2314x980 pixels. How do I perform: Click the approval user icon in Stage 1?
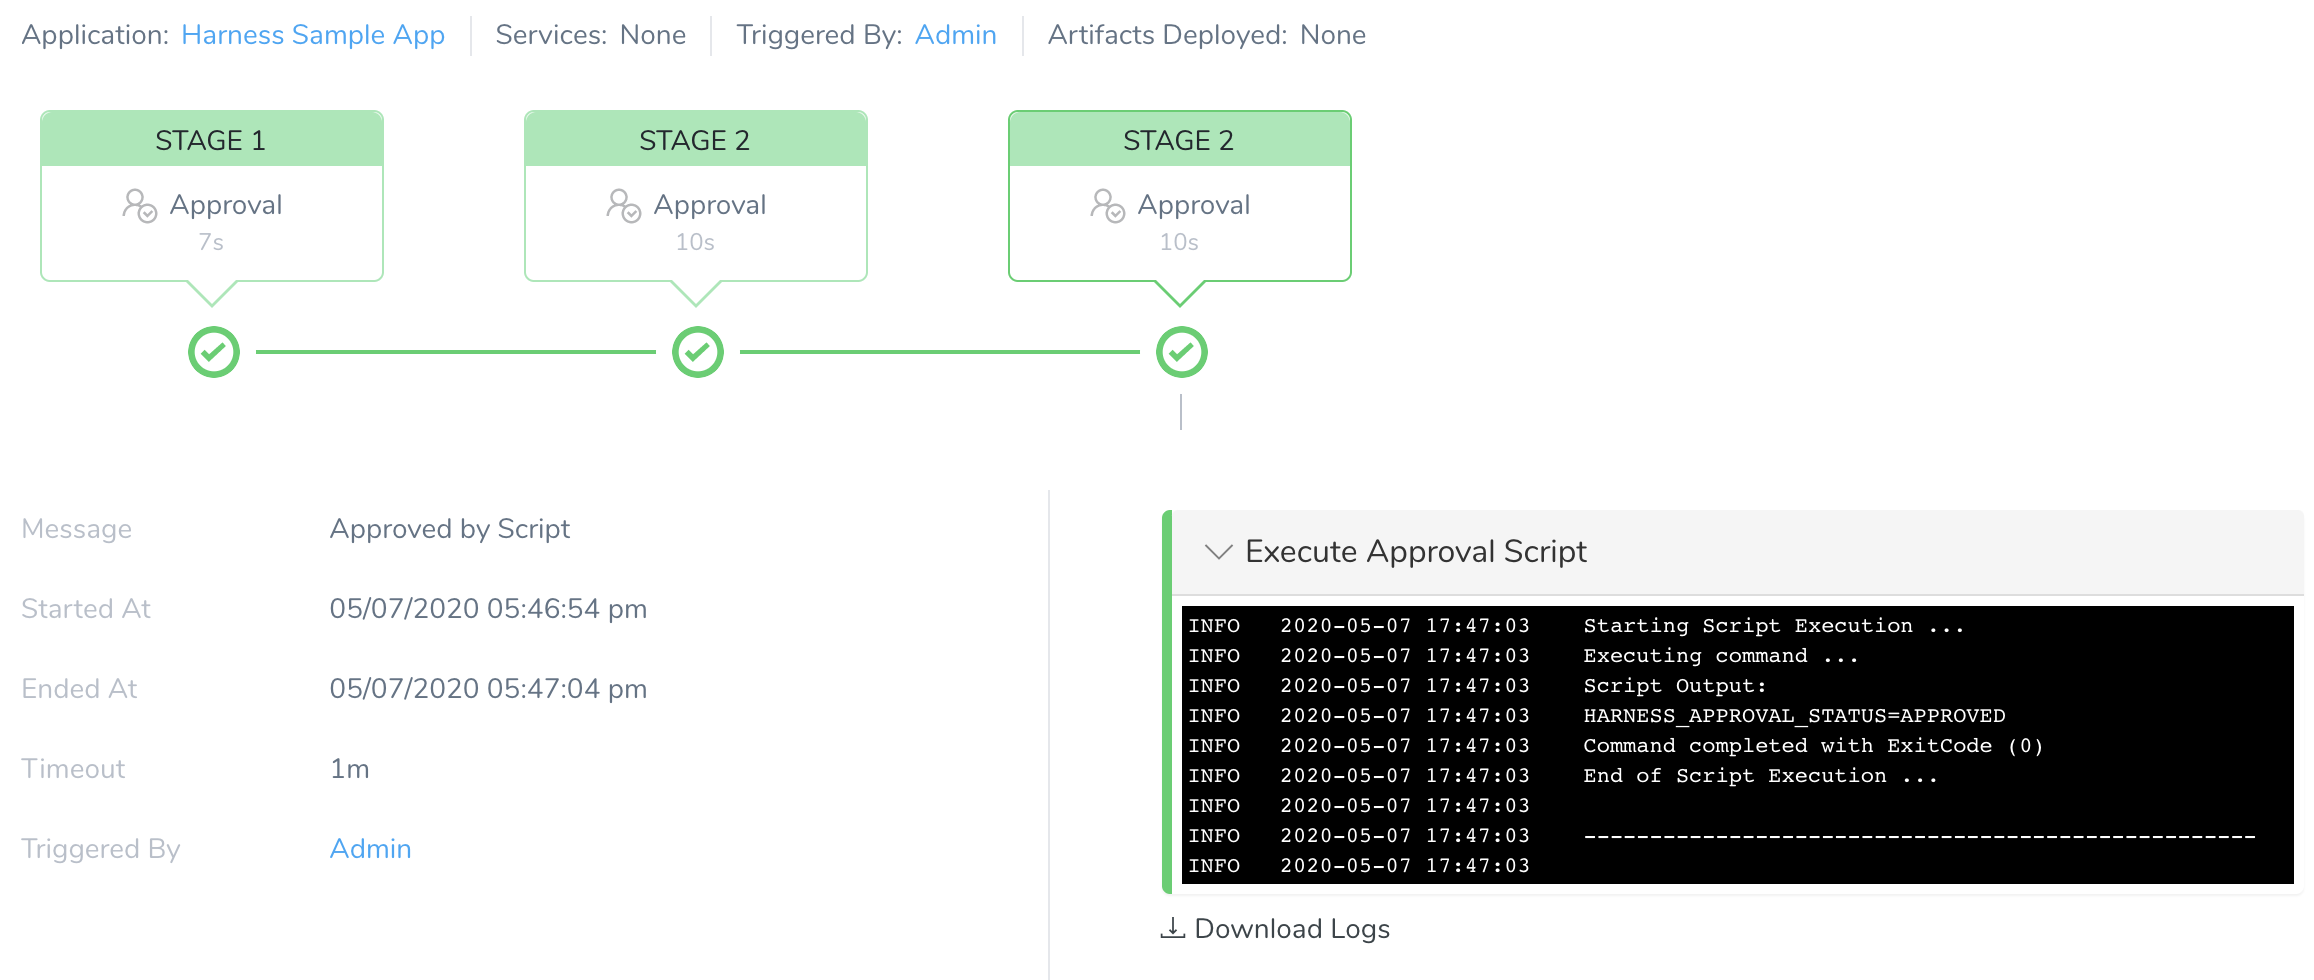pos(139,206)
